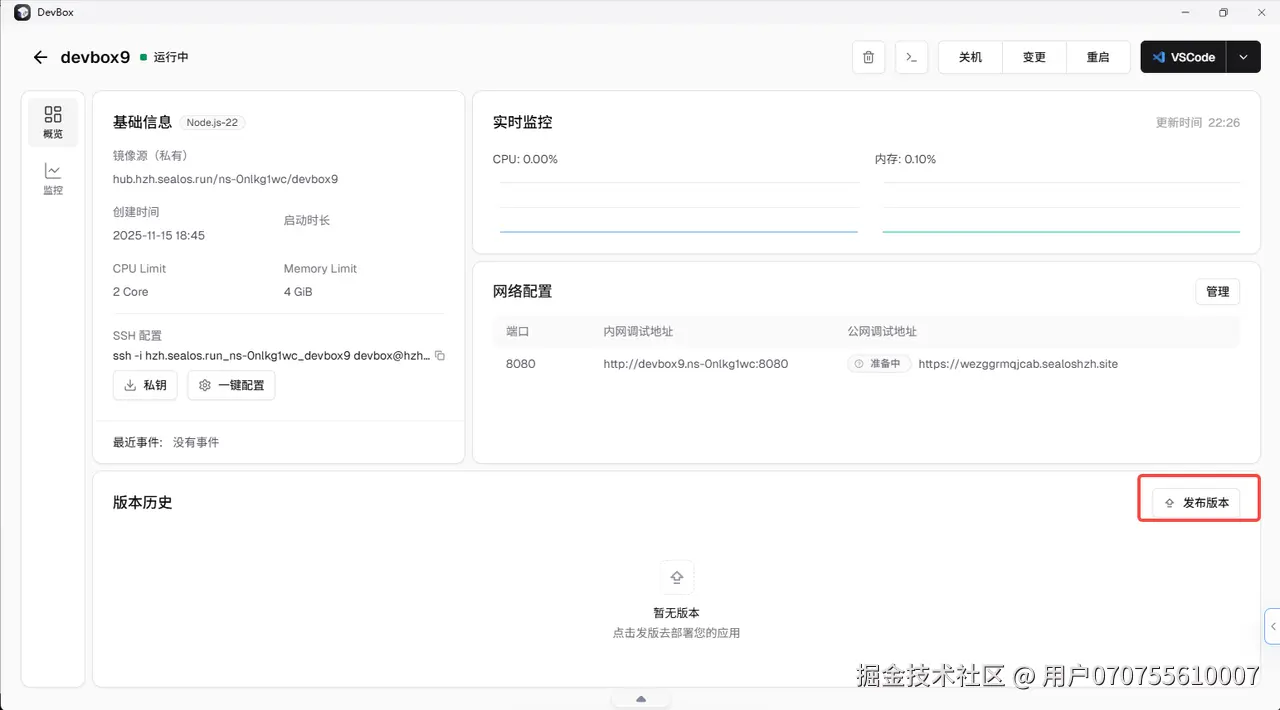1280x710 pixels.
Task: Click the Node.js-22 runtime tag
Action: click(x=212, y=123)
